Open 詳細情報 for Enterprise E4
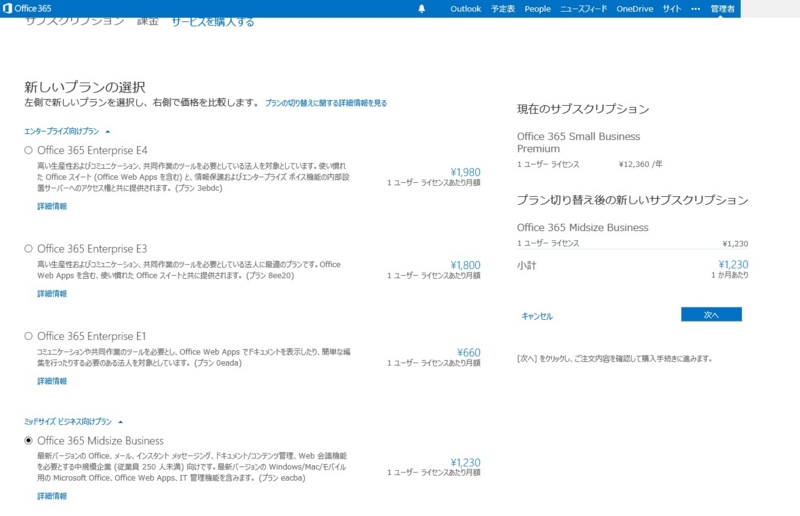 52,206
